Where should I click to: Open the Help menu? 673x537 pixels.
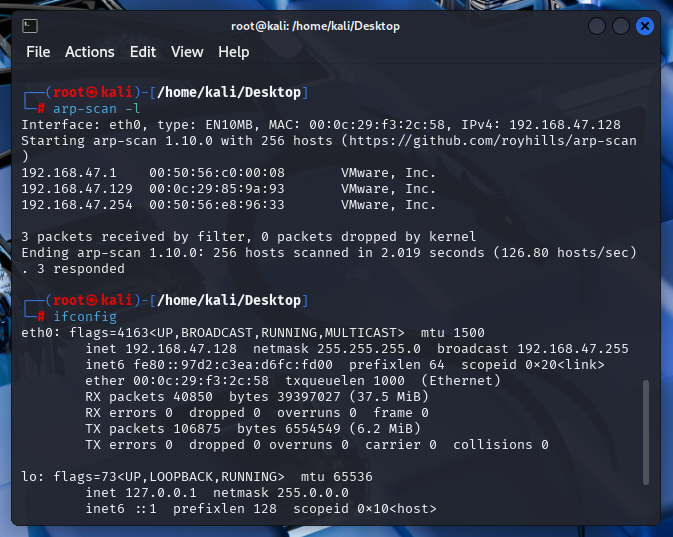(234, 52)
